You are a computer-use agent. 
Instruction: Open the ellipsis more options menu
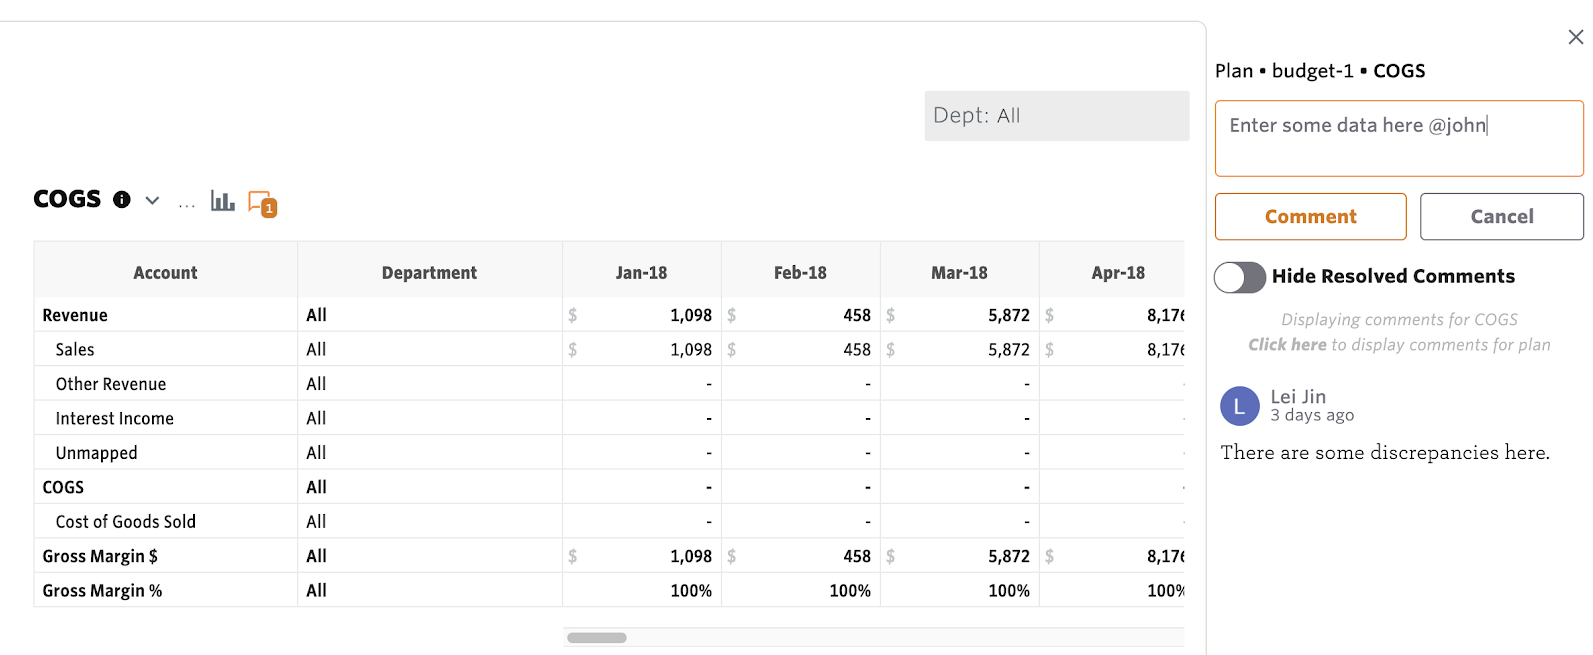(x=187, y=203)
